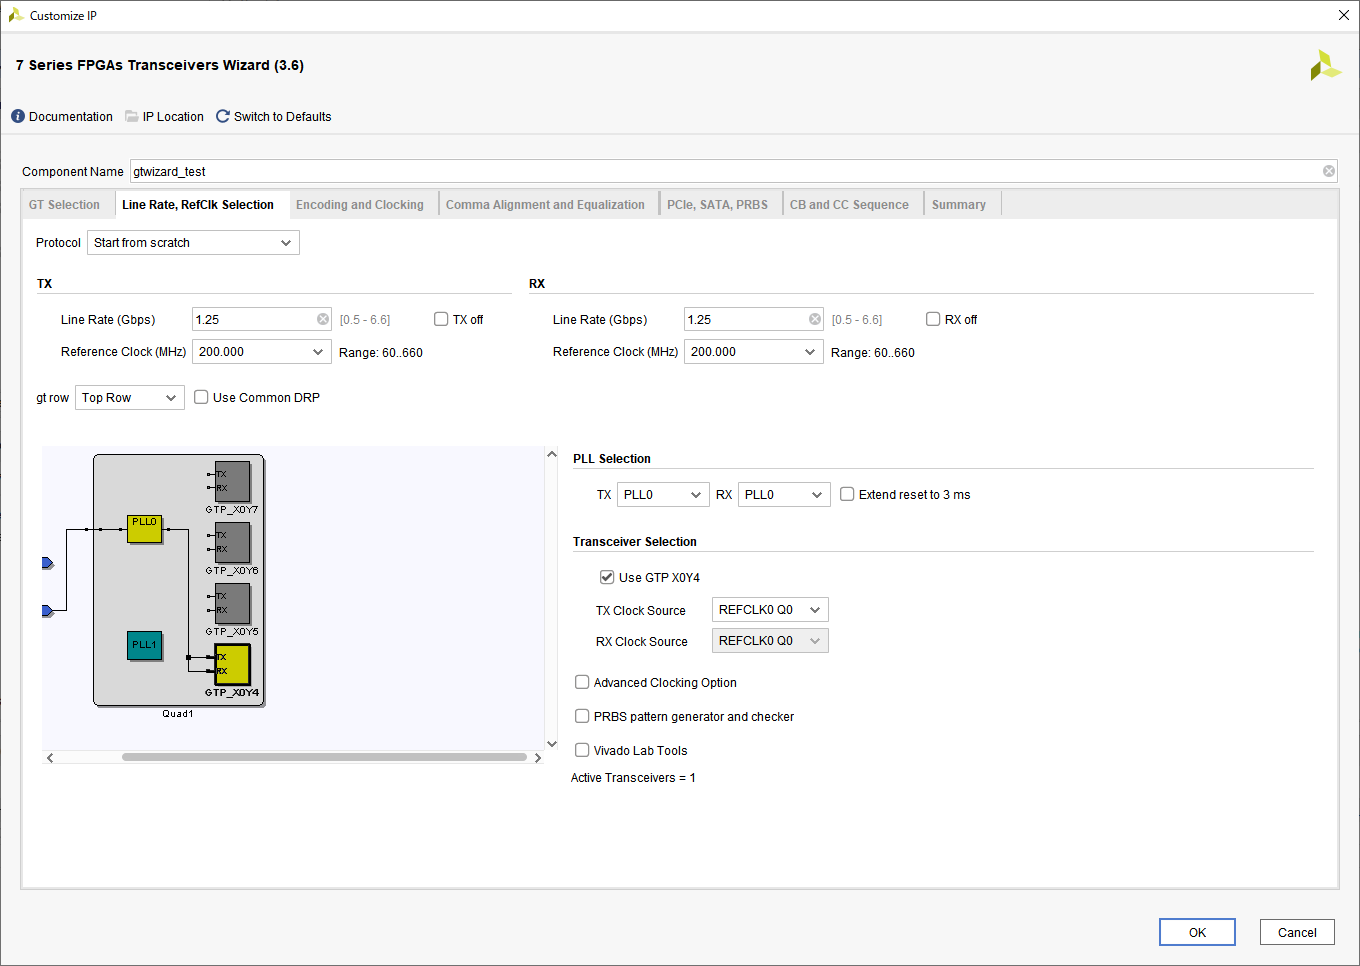Open the Summary tab
1360x966 pixels.
(959, 205)
